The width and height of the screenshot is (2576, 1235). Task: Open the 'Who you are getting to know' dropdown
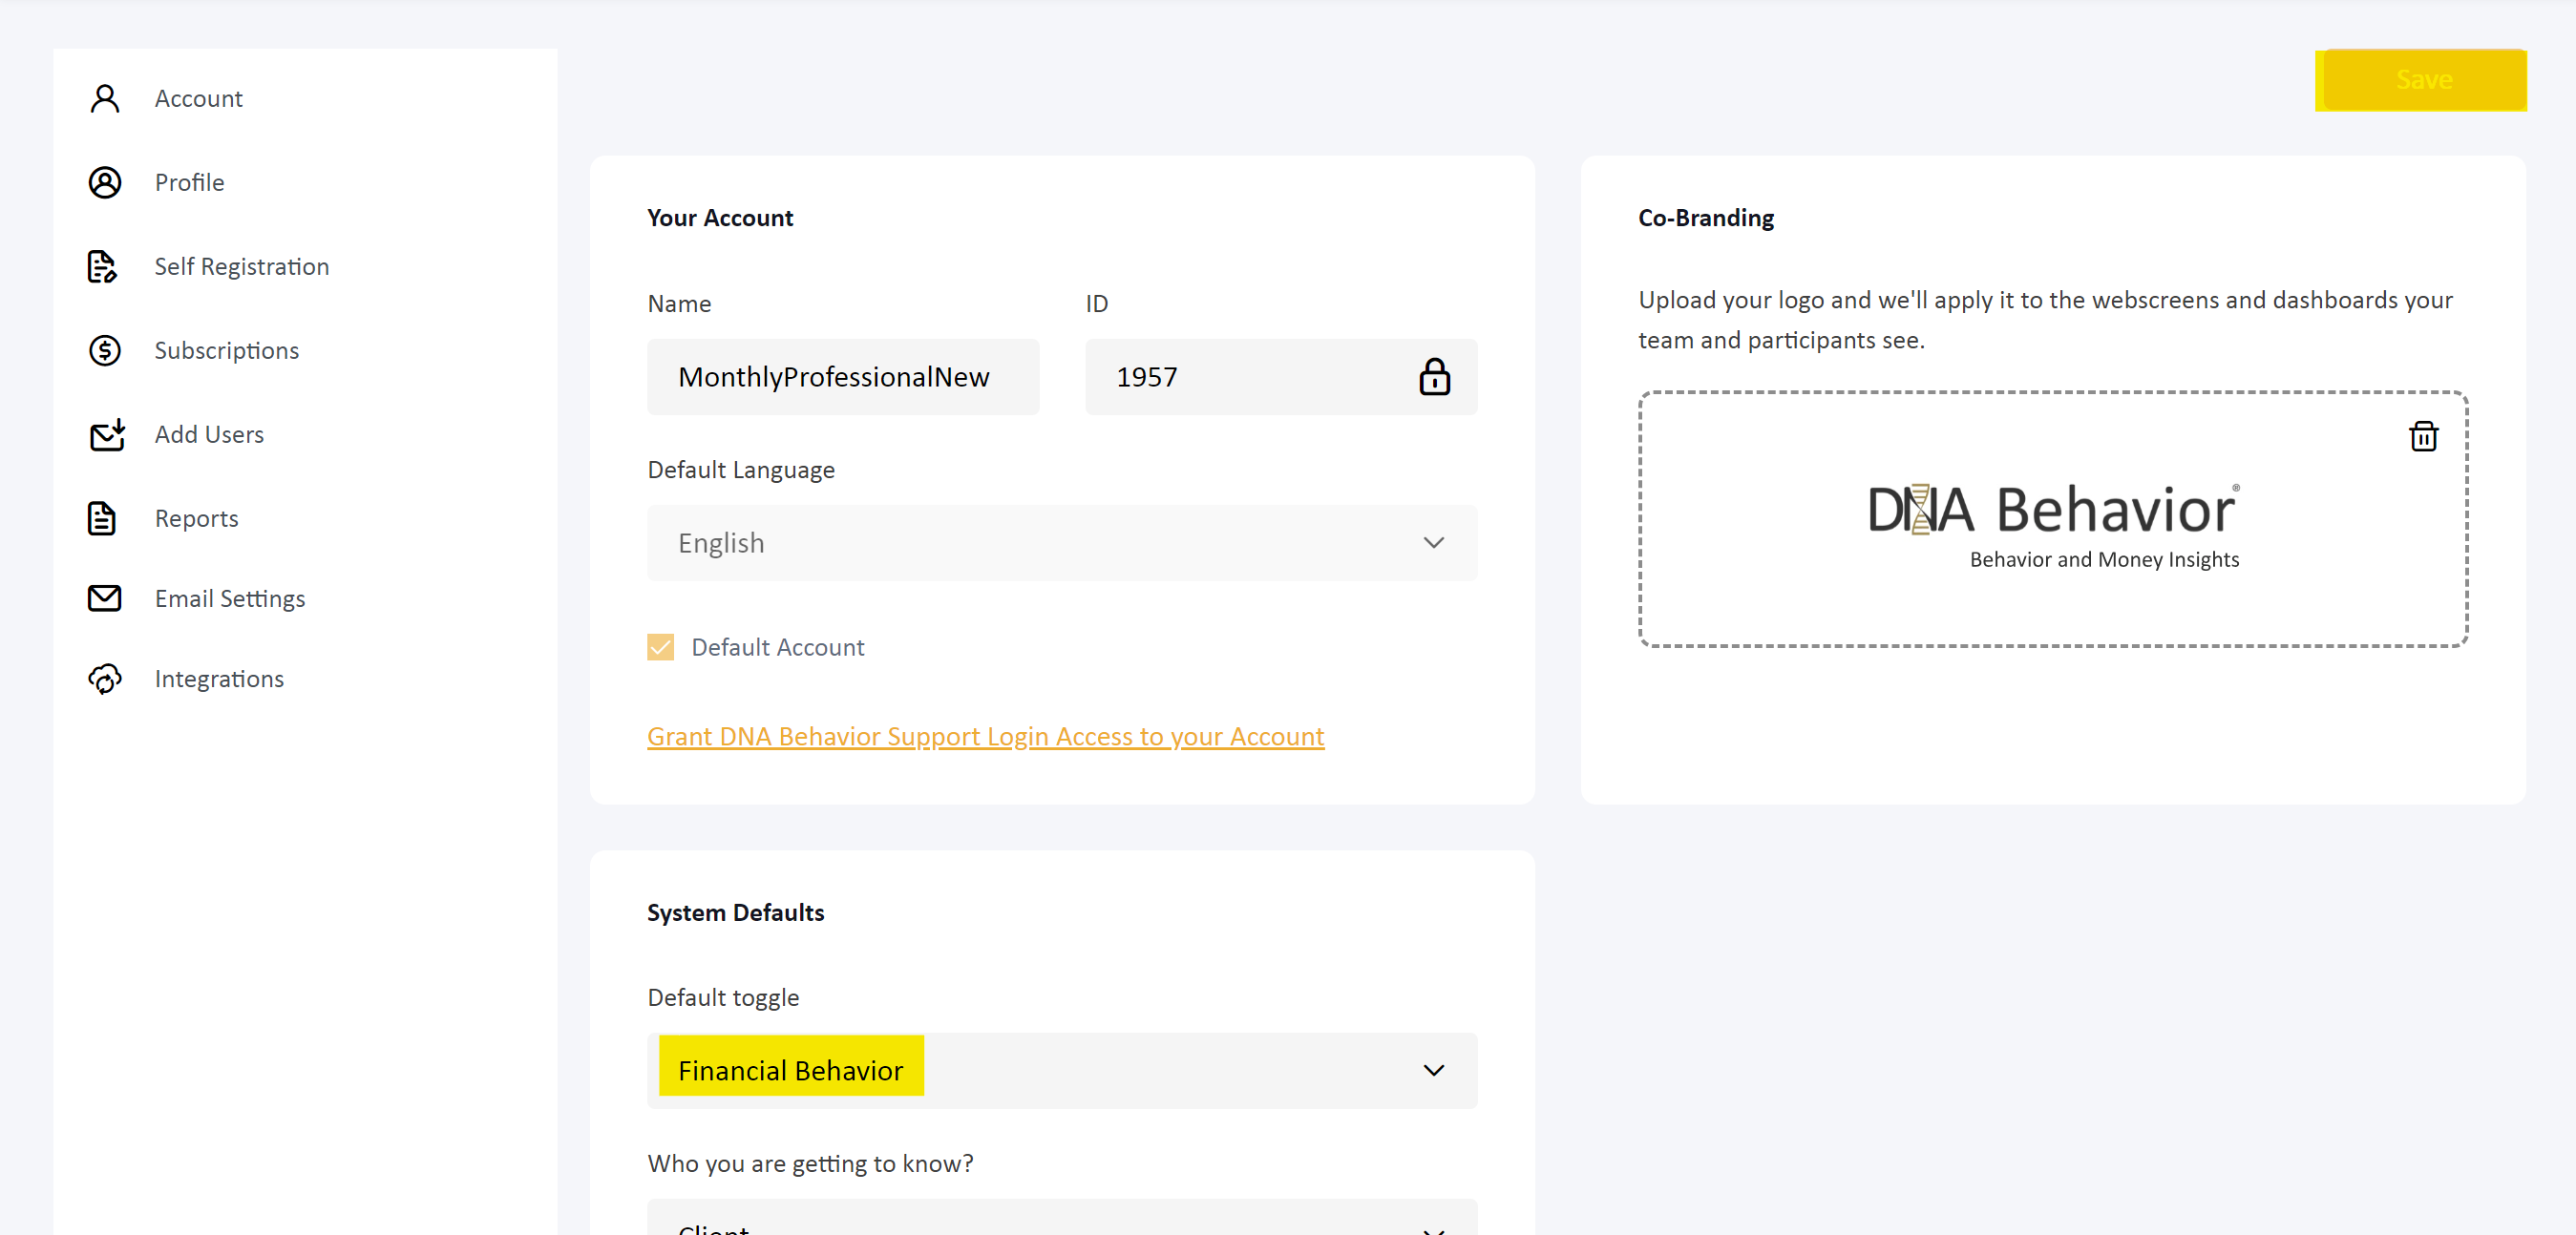(1062, 1218)
